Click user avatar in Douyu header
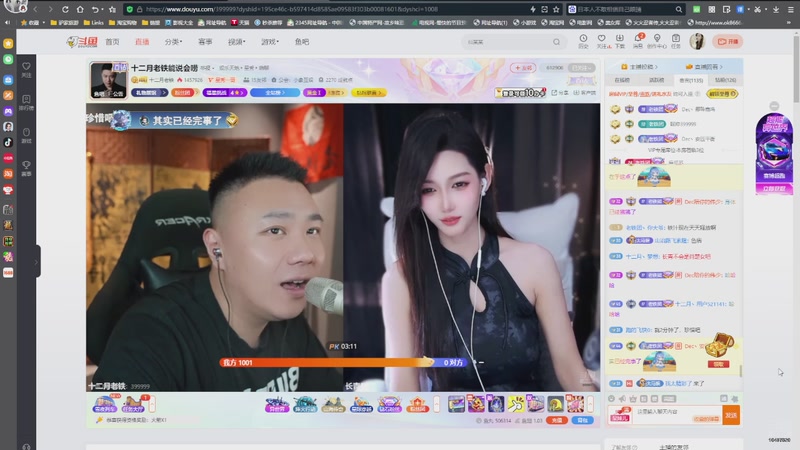800x450 pixels. 697,41
